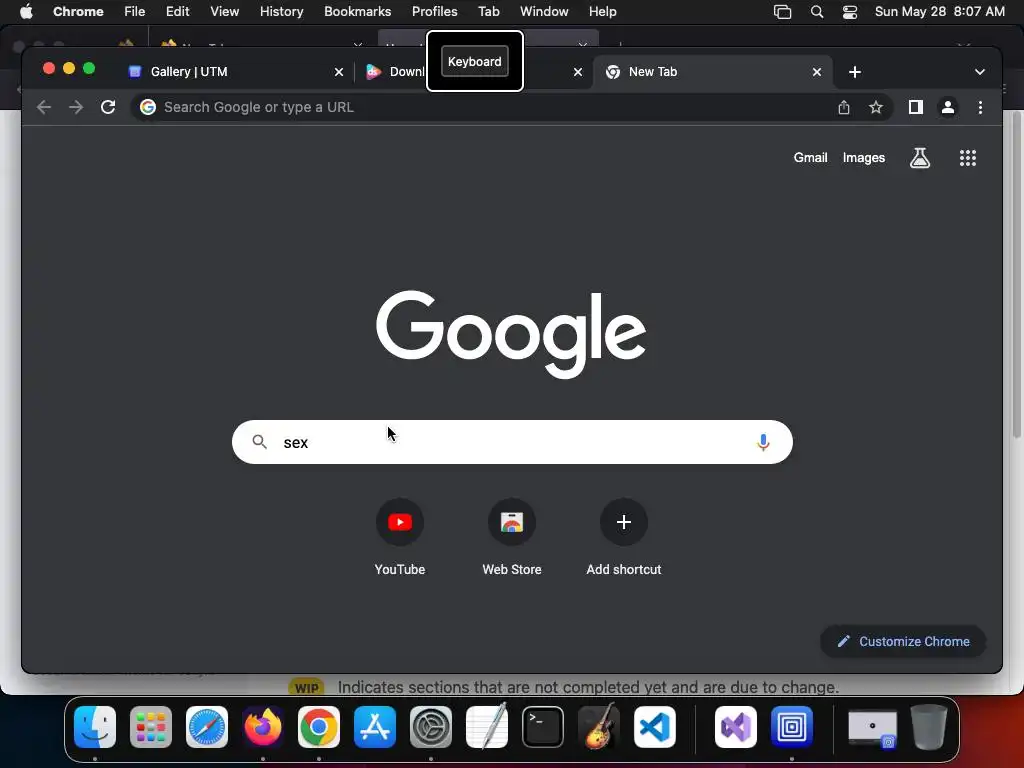Bookmark this tab with the star icon
Image resolution: width=1024 pixels, height=768 pixels.
876,107
